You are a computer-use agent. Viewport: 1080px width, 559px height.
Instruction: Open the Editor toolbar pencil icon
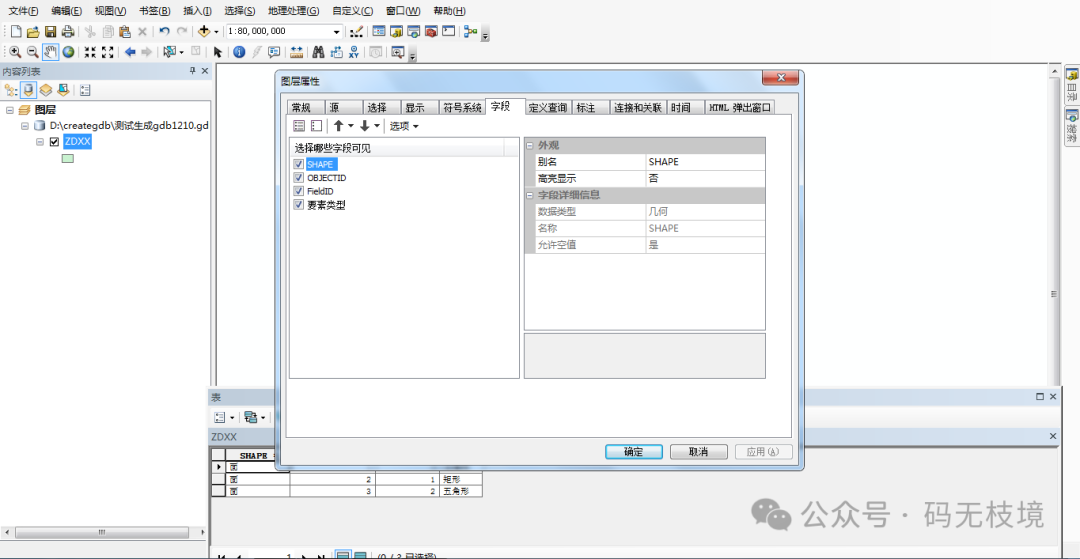(356, 32)
